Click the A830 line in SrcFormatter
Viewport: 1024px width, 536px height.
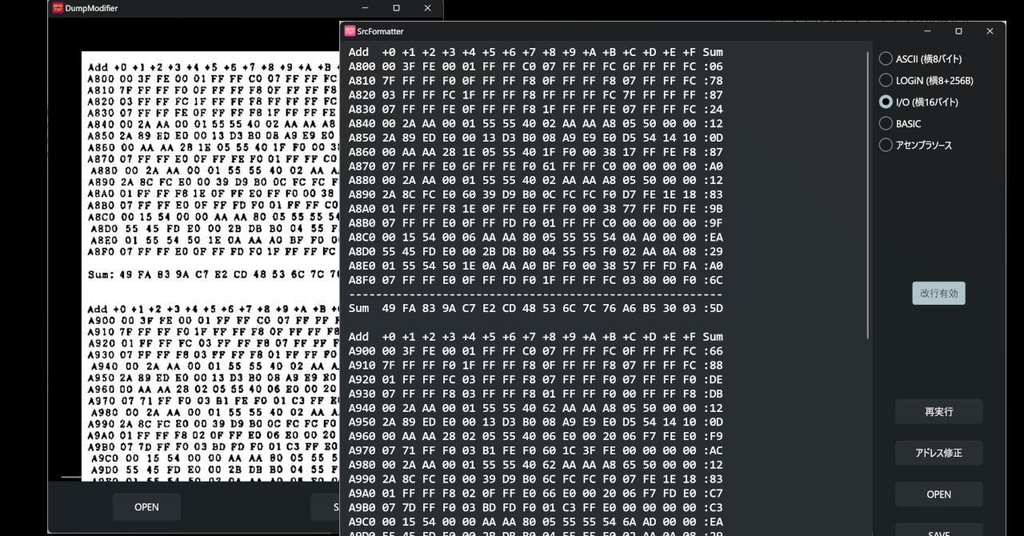tap(536, 109)
